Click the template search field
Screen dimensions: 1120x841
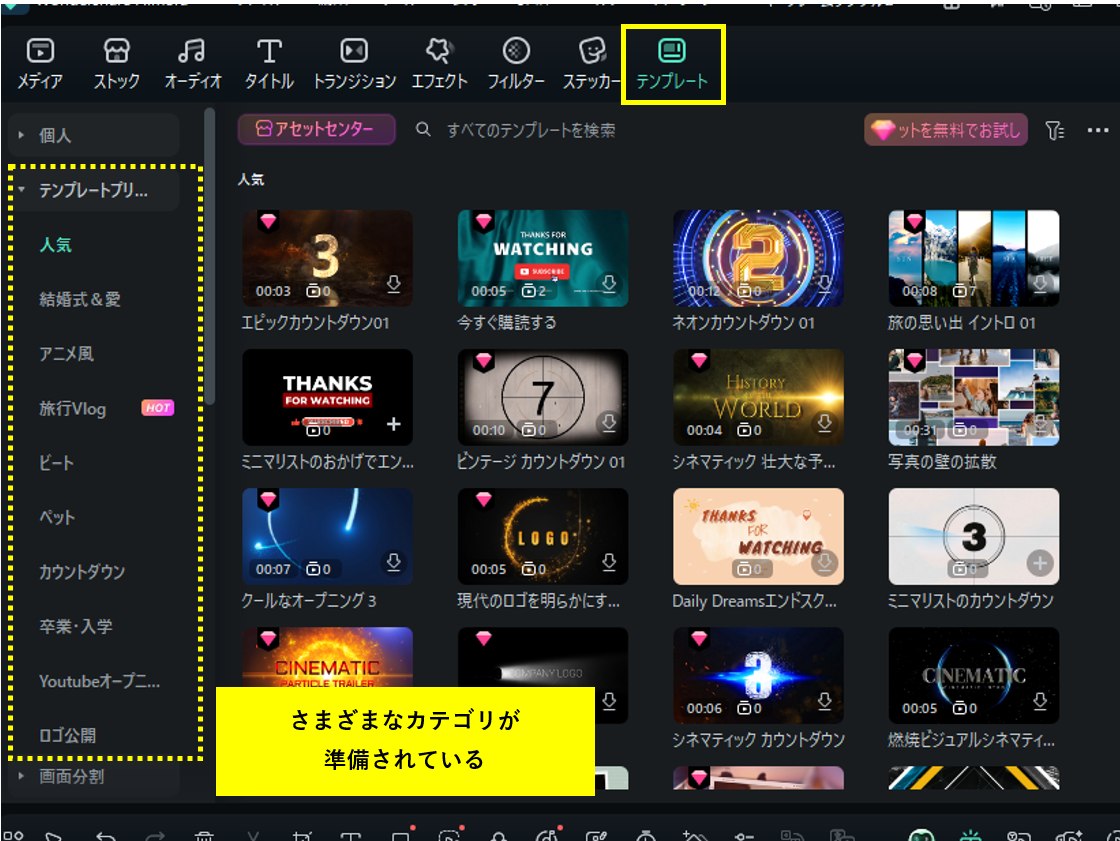[x=530, y=130]
